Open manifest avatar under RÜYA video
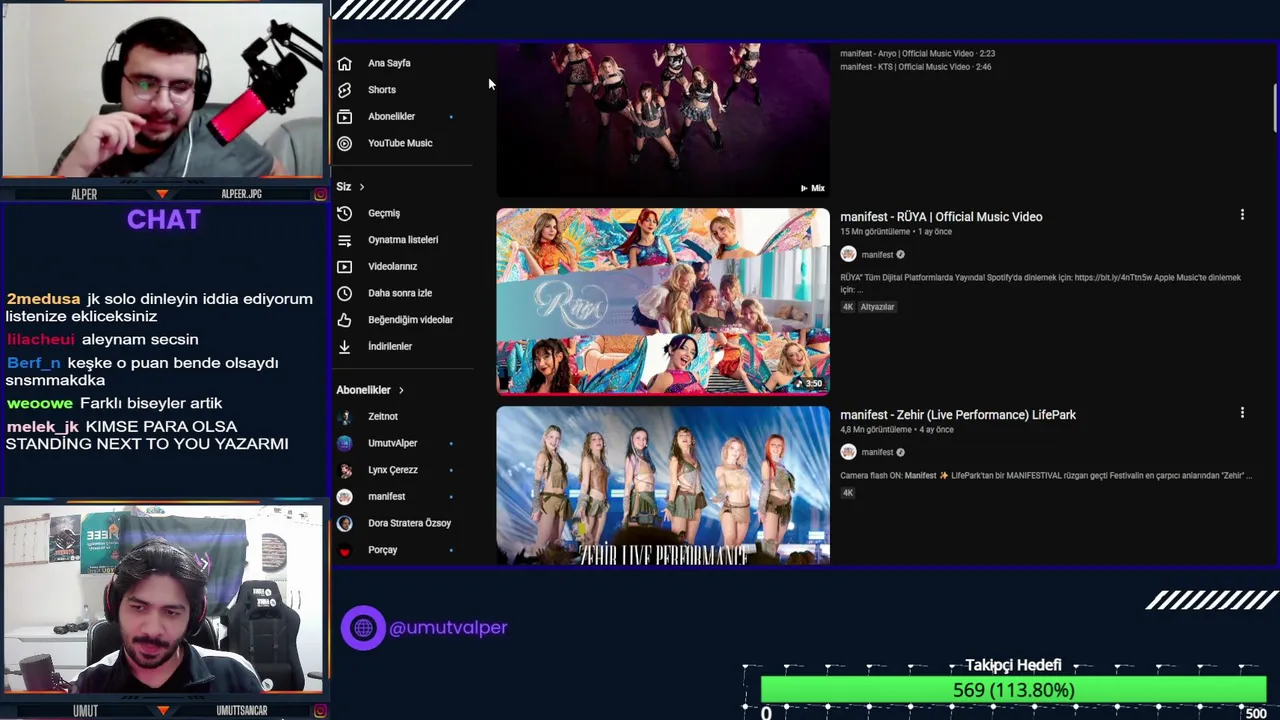The width and height of the screenshot is (1280, 720). (x=848, y=255)
